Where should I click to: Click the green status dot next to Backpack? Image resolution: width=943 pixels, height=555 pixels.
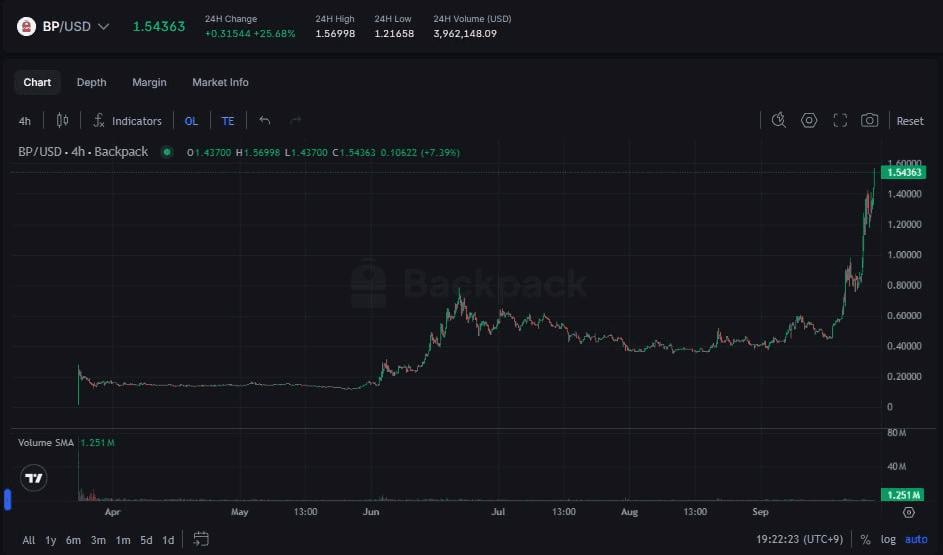point(167,152)
